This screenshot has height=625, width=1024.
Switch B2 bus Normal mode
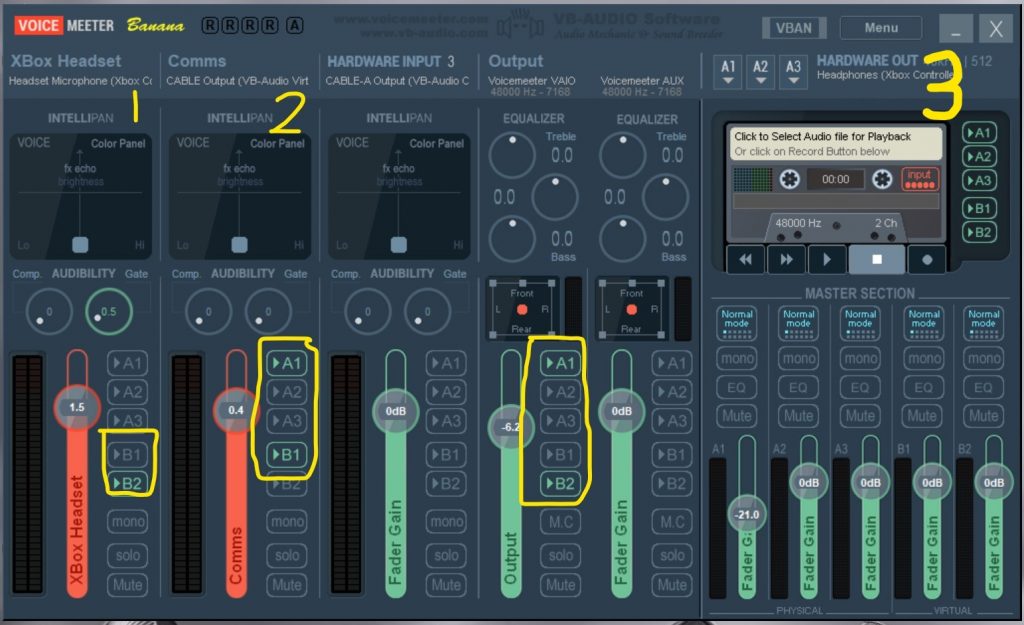coord(984,323)
